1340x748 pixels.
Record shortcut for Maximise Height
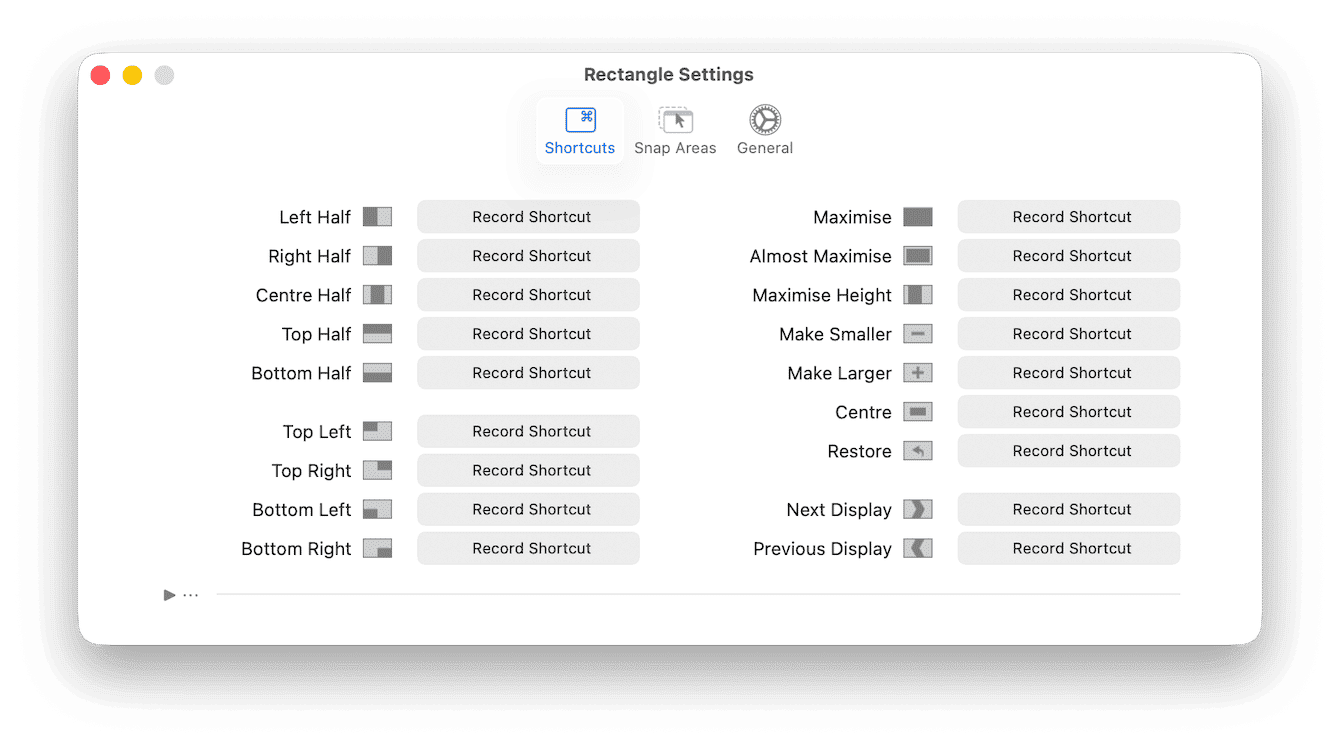click(1068, 295)
